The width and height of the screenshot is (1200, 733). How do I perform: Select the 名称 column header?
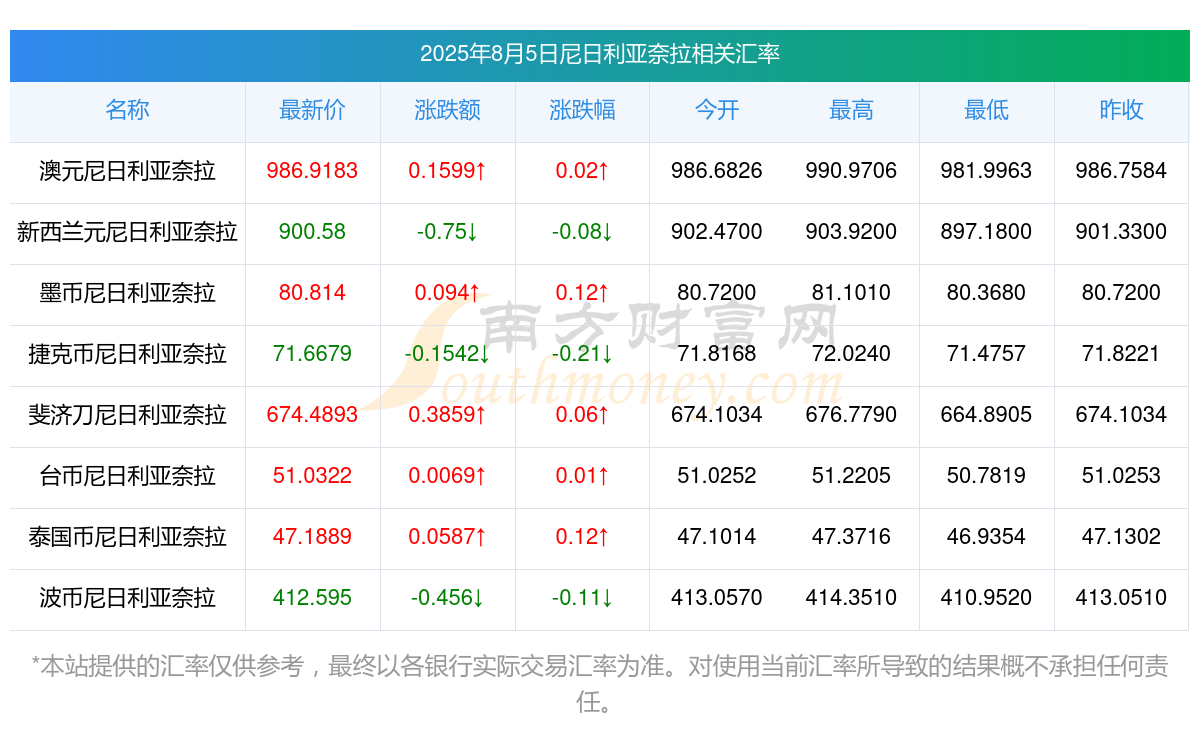(x=127, y=110)
